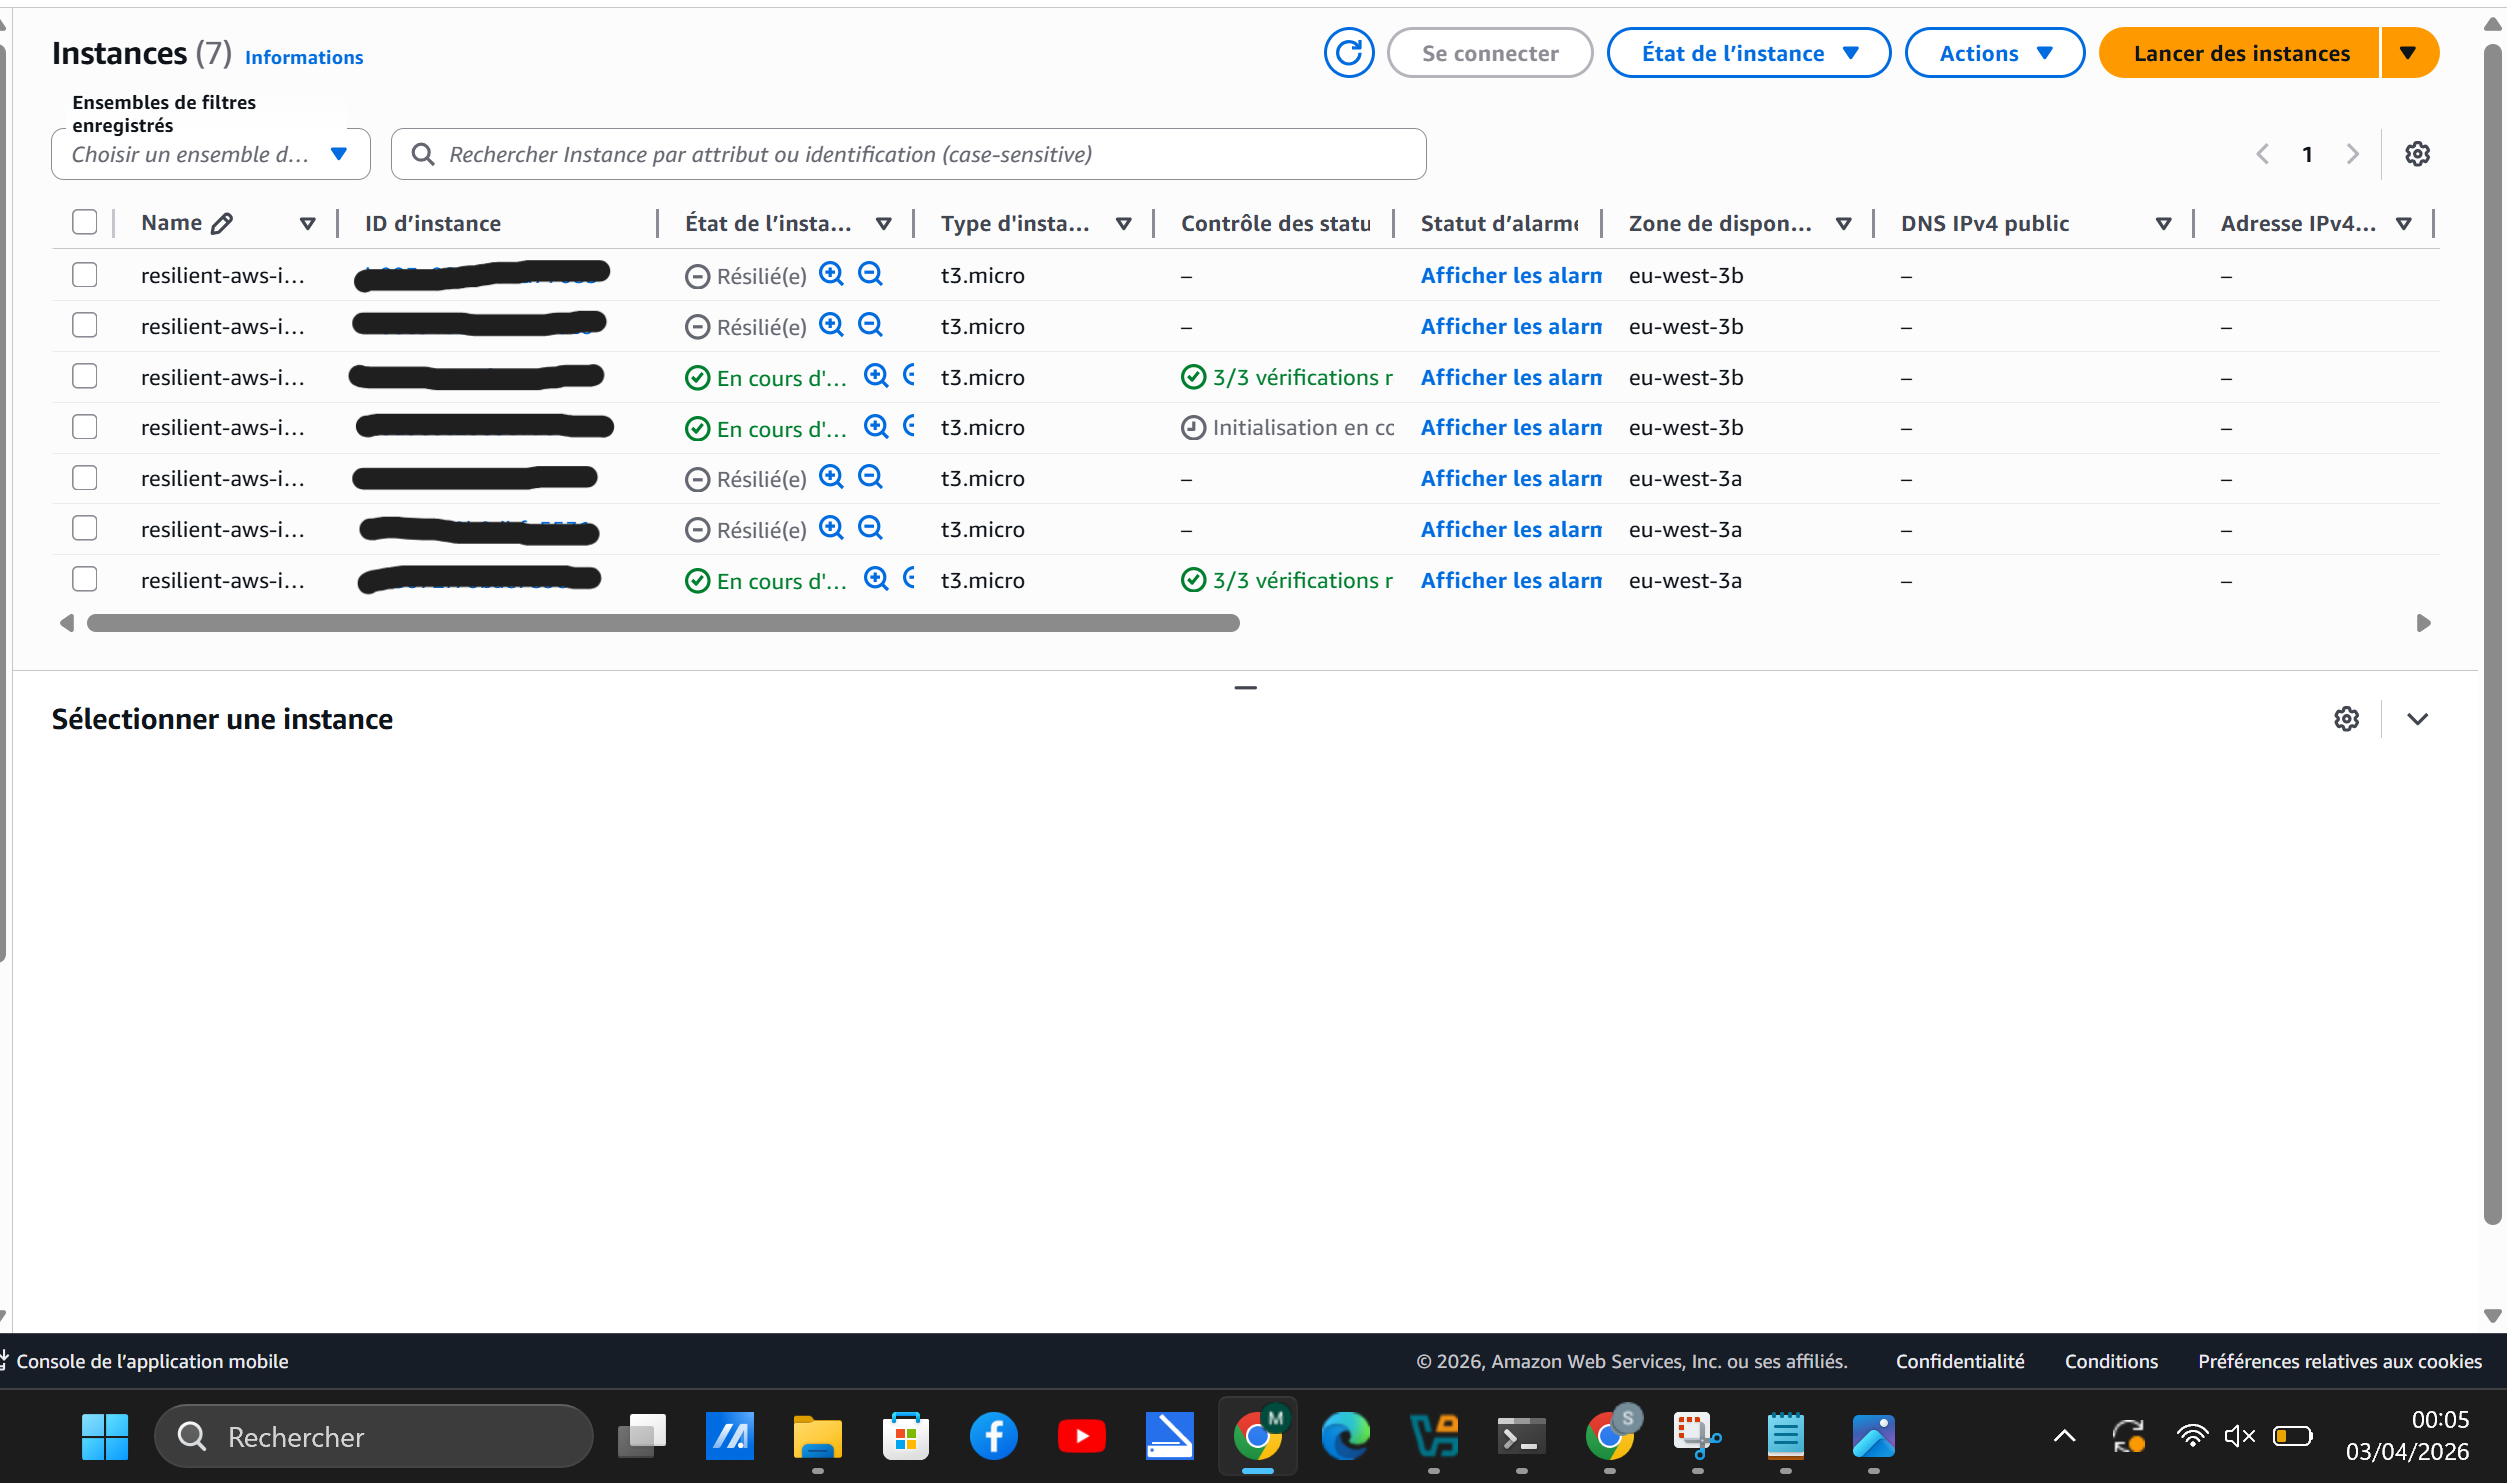Open the table preferences gear icon
The image size is (2507, 1483).
click(x=2418, y=153)
